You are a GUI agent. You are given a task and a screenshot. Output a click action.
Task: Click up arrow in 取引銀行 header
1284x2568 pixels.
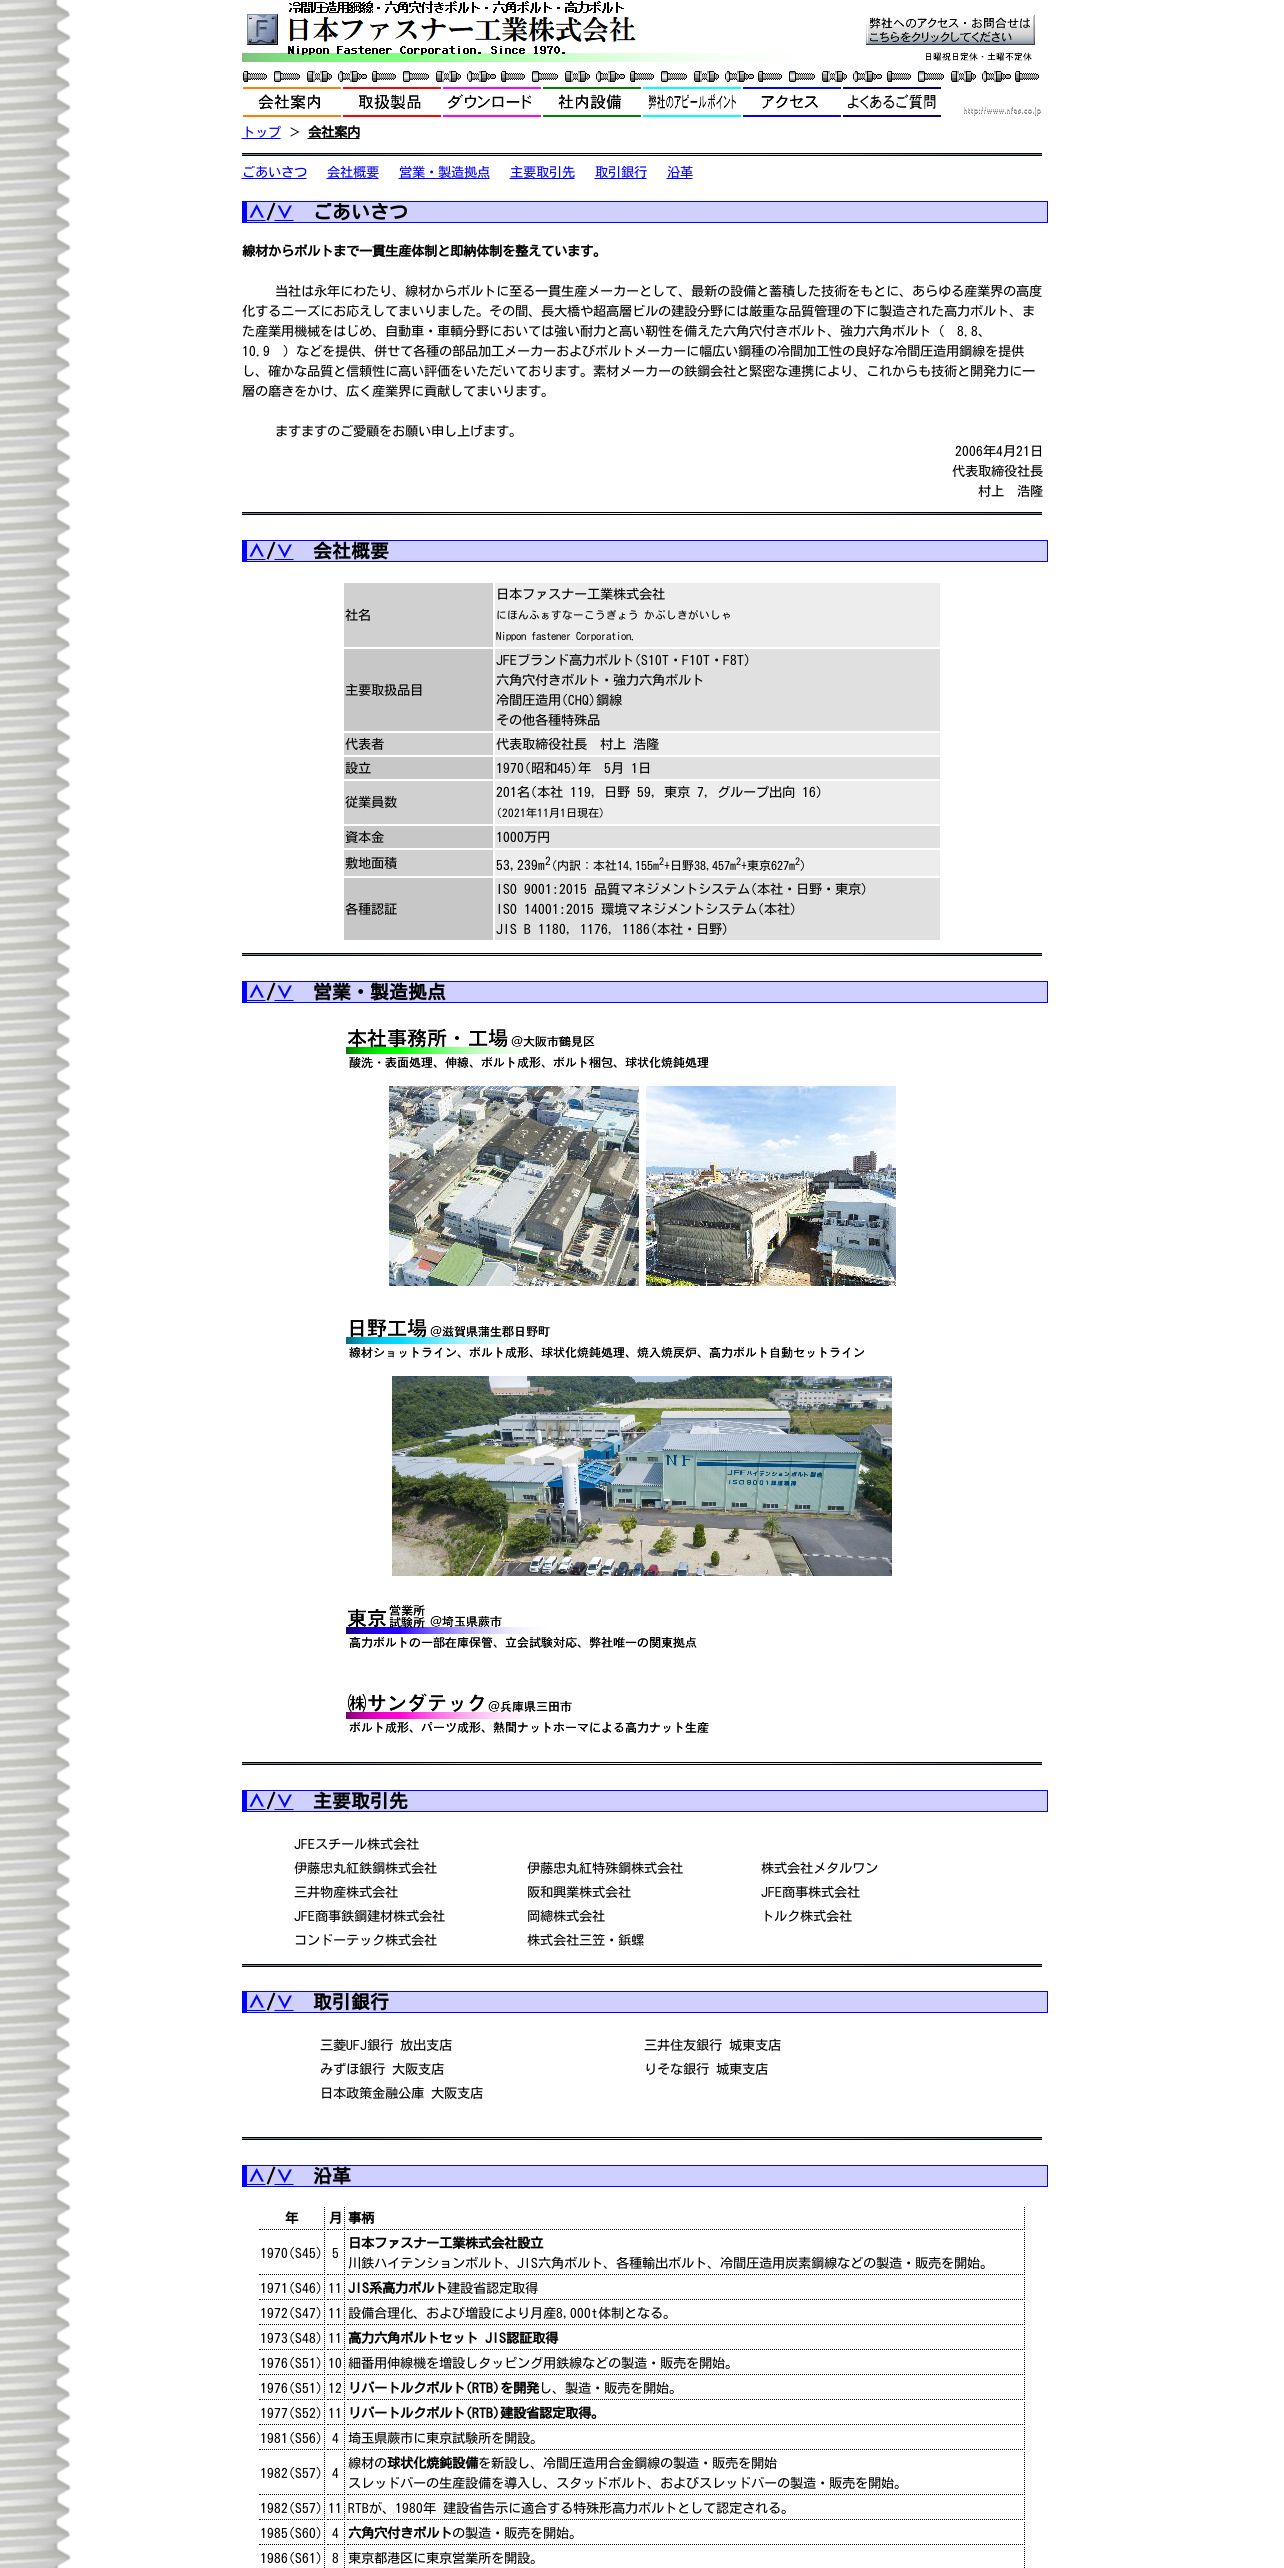(x=257, y=2002)
